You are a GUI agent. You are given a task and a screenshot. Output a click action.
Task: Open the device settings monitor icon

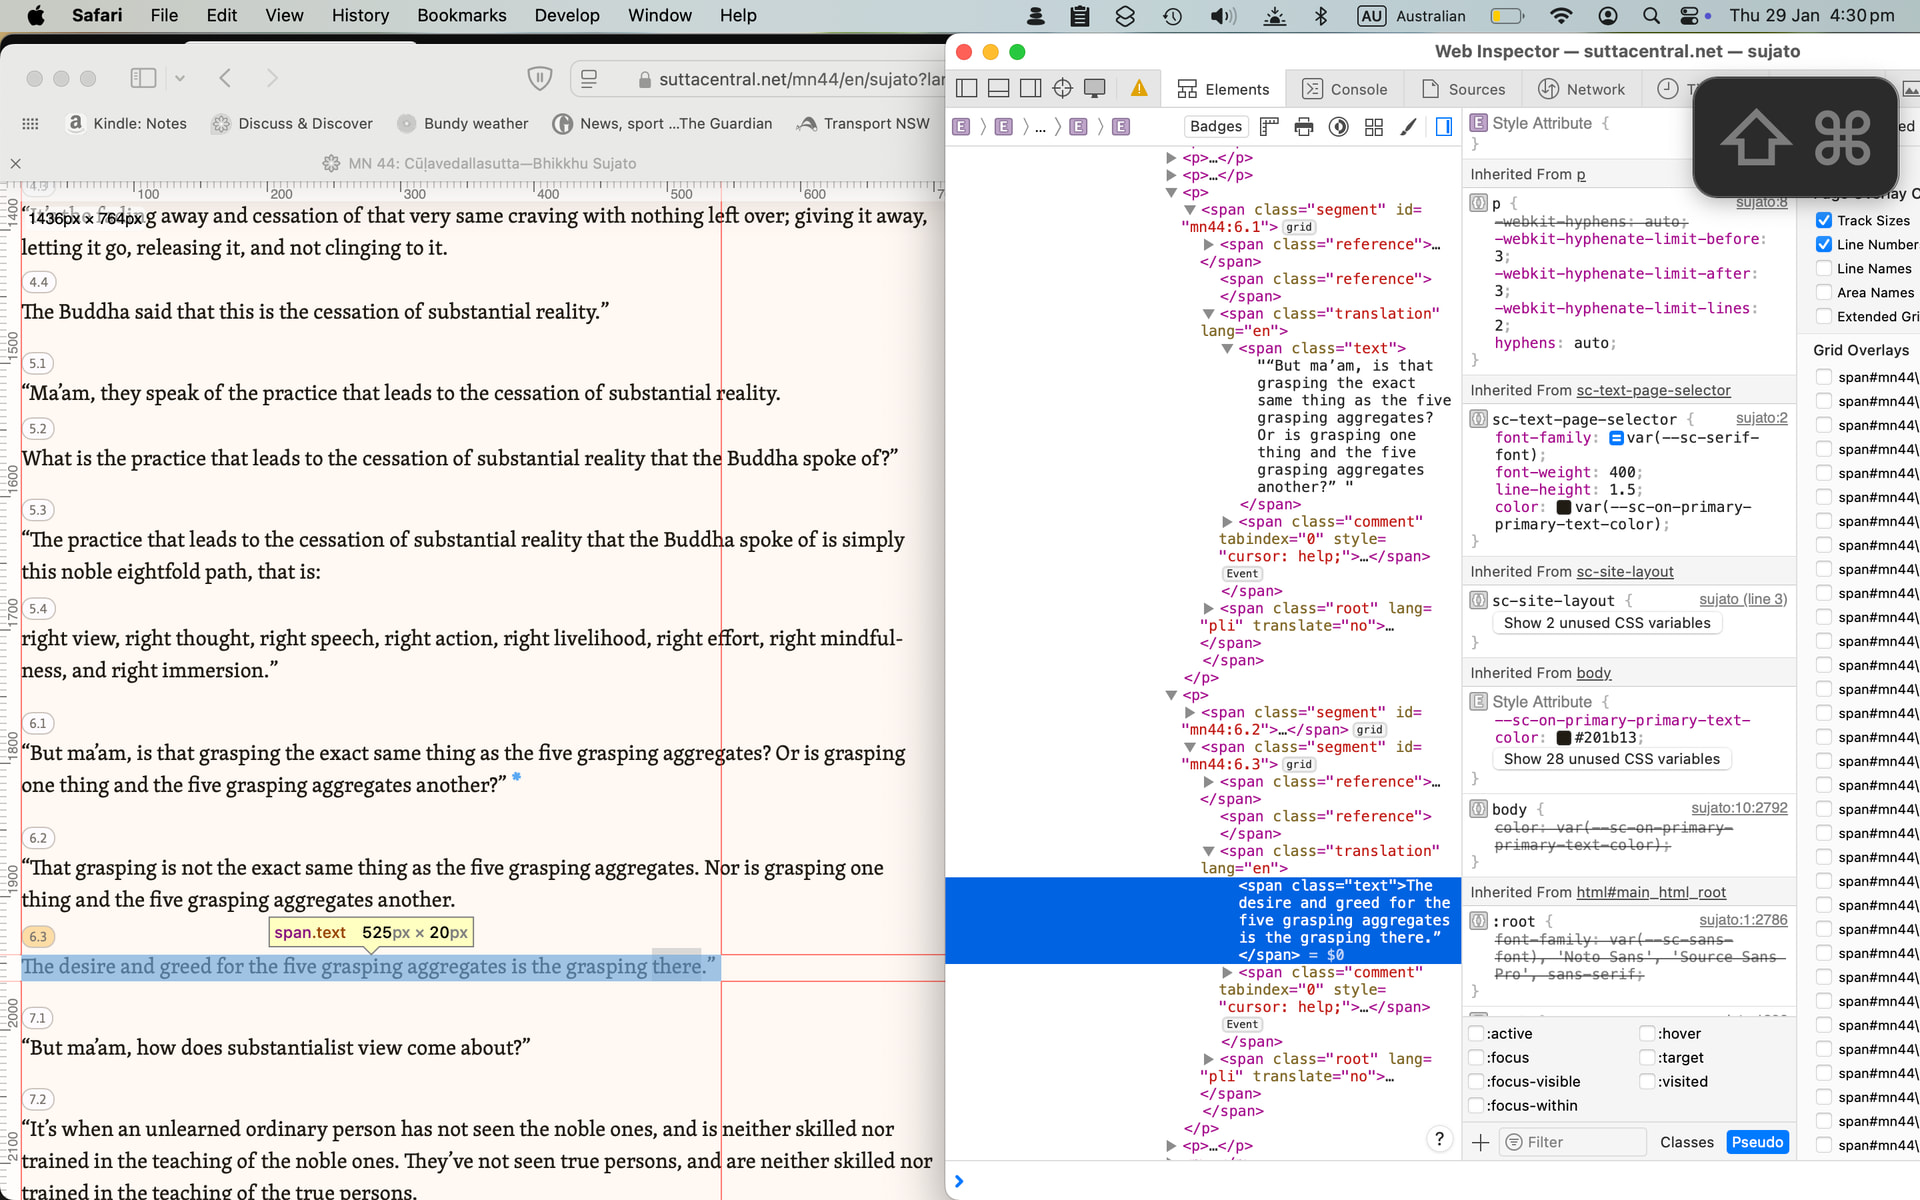1095,89
